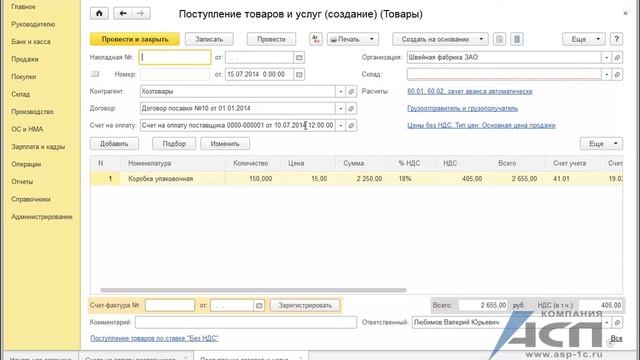This screenshot has width=640, height=360.
Task: Click the first icon after Создать на основании
Action: pos(499,39)
